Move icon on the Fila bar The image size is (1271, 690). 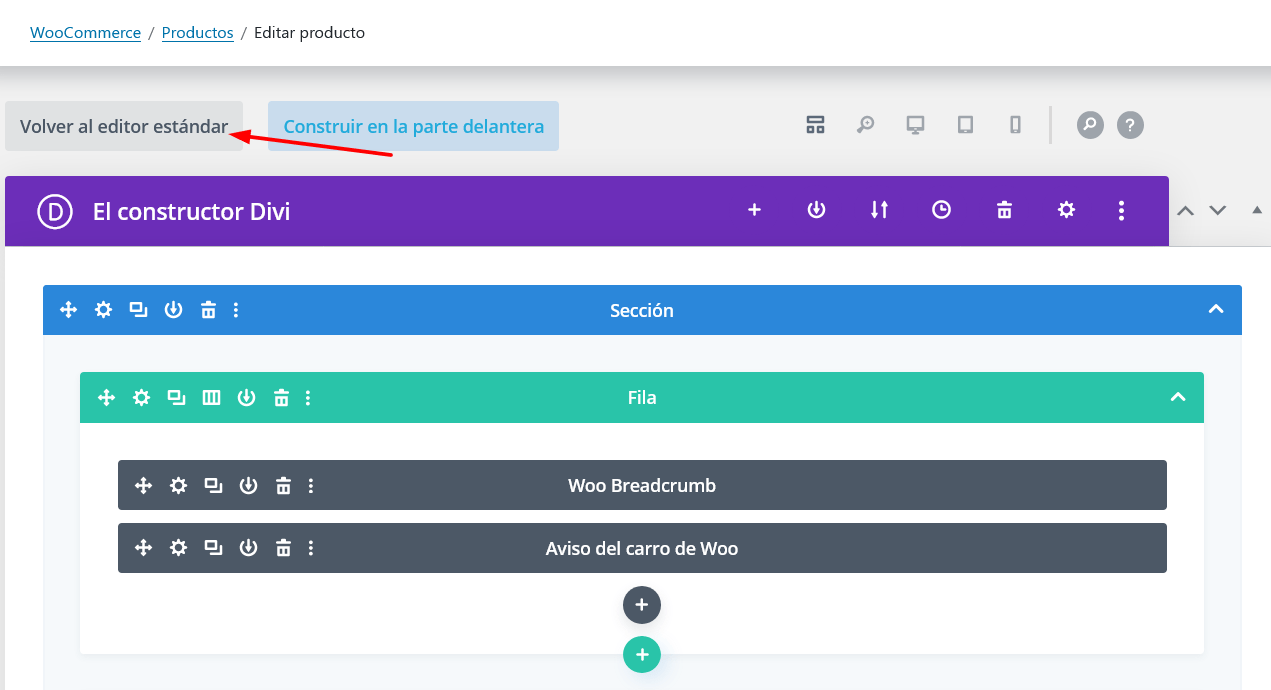[x=107, y=398]
